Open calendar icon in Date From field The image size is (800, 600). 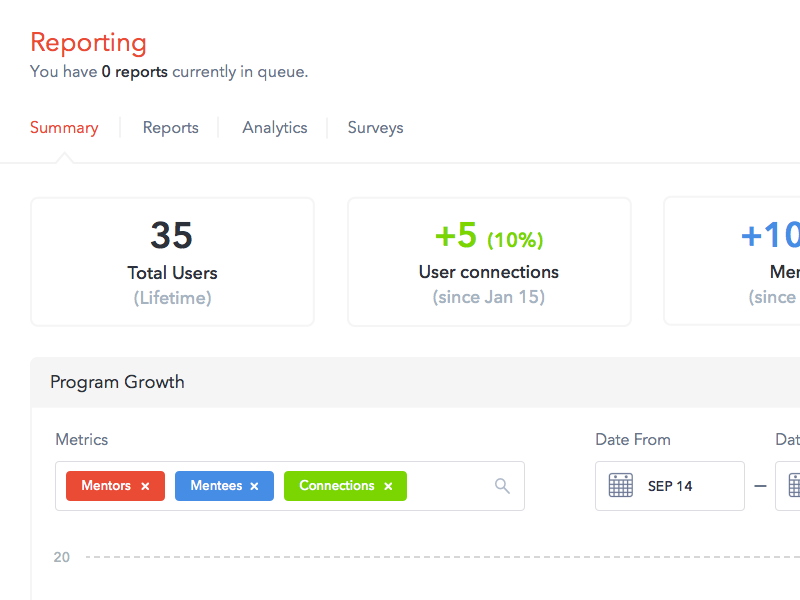pos(620,485)
